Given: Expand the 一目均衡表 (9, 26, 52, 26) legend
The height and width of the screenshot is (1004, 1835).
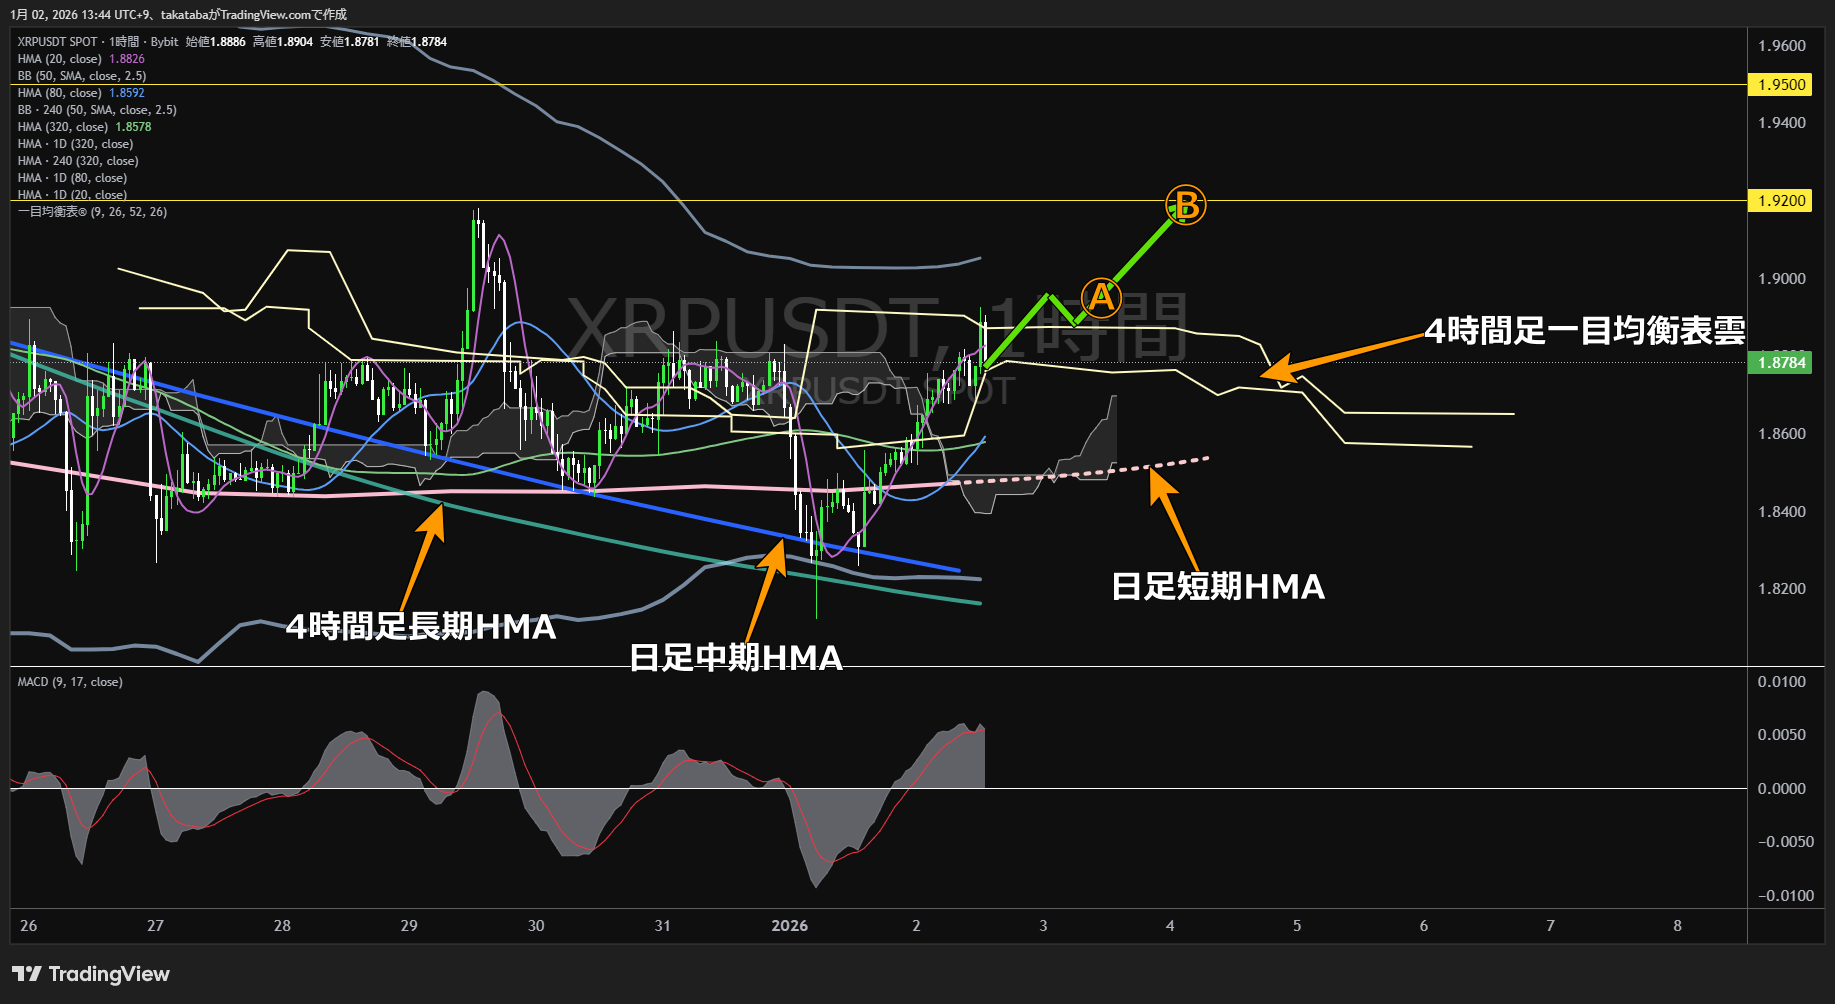Looking at the screenshot, I should (x=90, y=212).
